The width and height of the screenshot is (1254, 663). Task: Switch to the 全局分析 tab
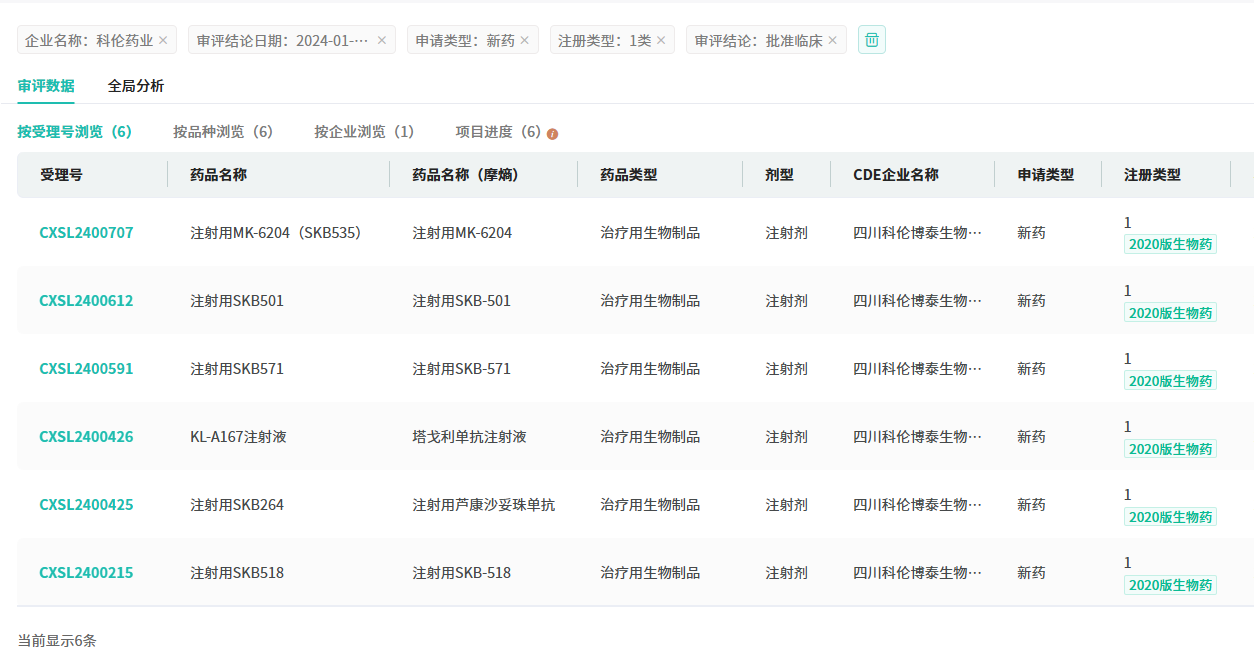point(136,86)
